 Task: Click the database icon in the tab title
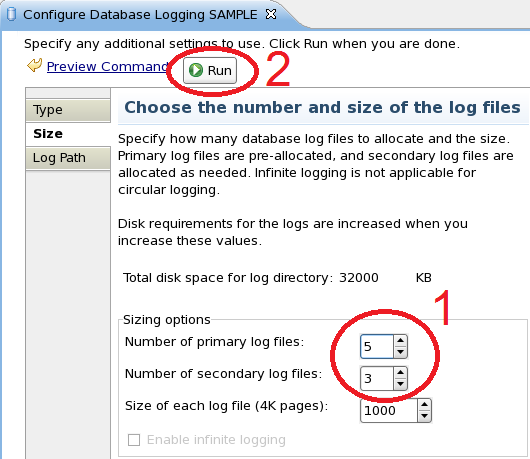click(11, 14)
